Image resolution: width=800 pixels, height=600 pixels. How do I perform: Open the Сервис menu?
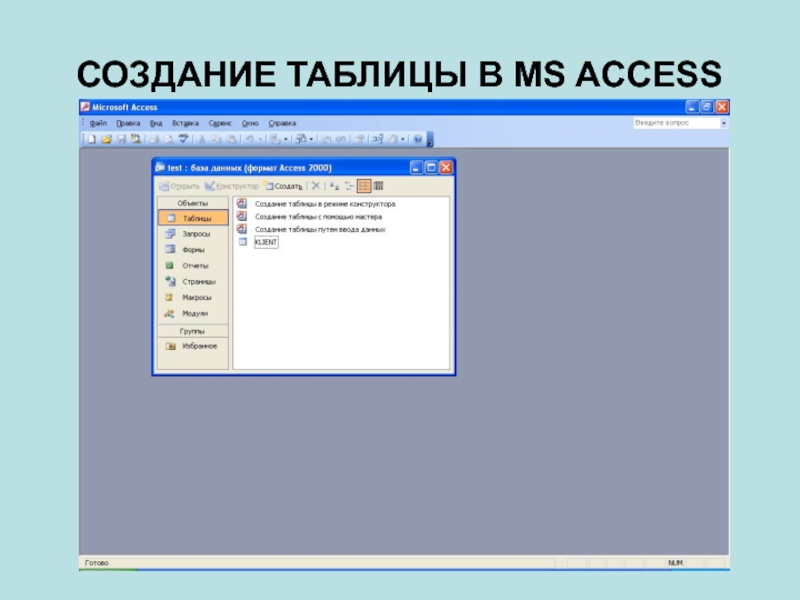pyautogui.click(x=220, y=123)
